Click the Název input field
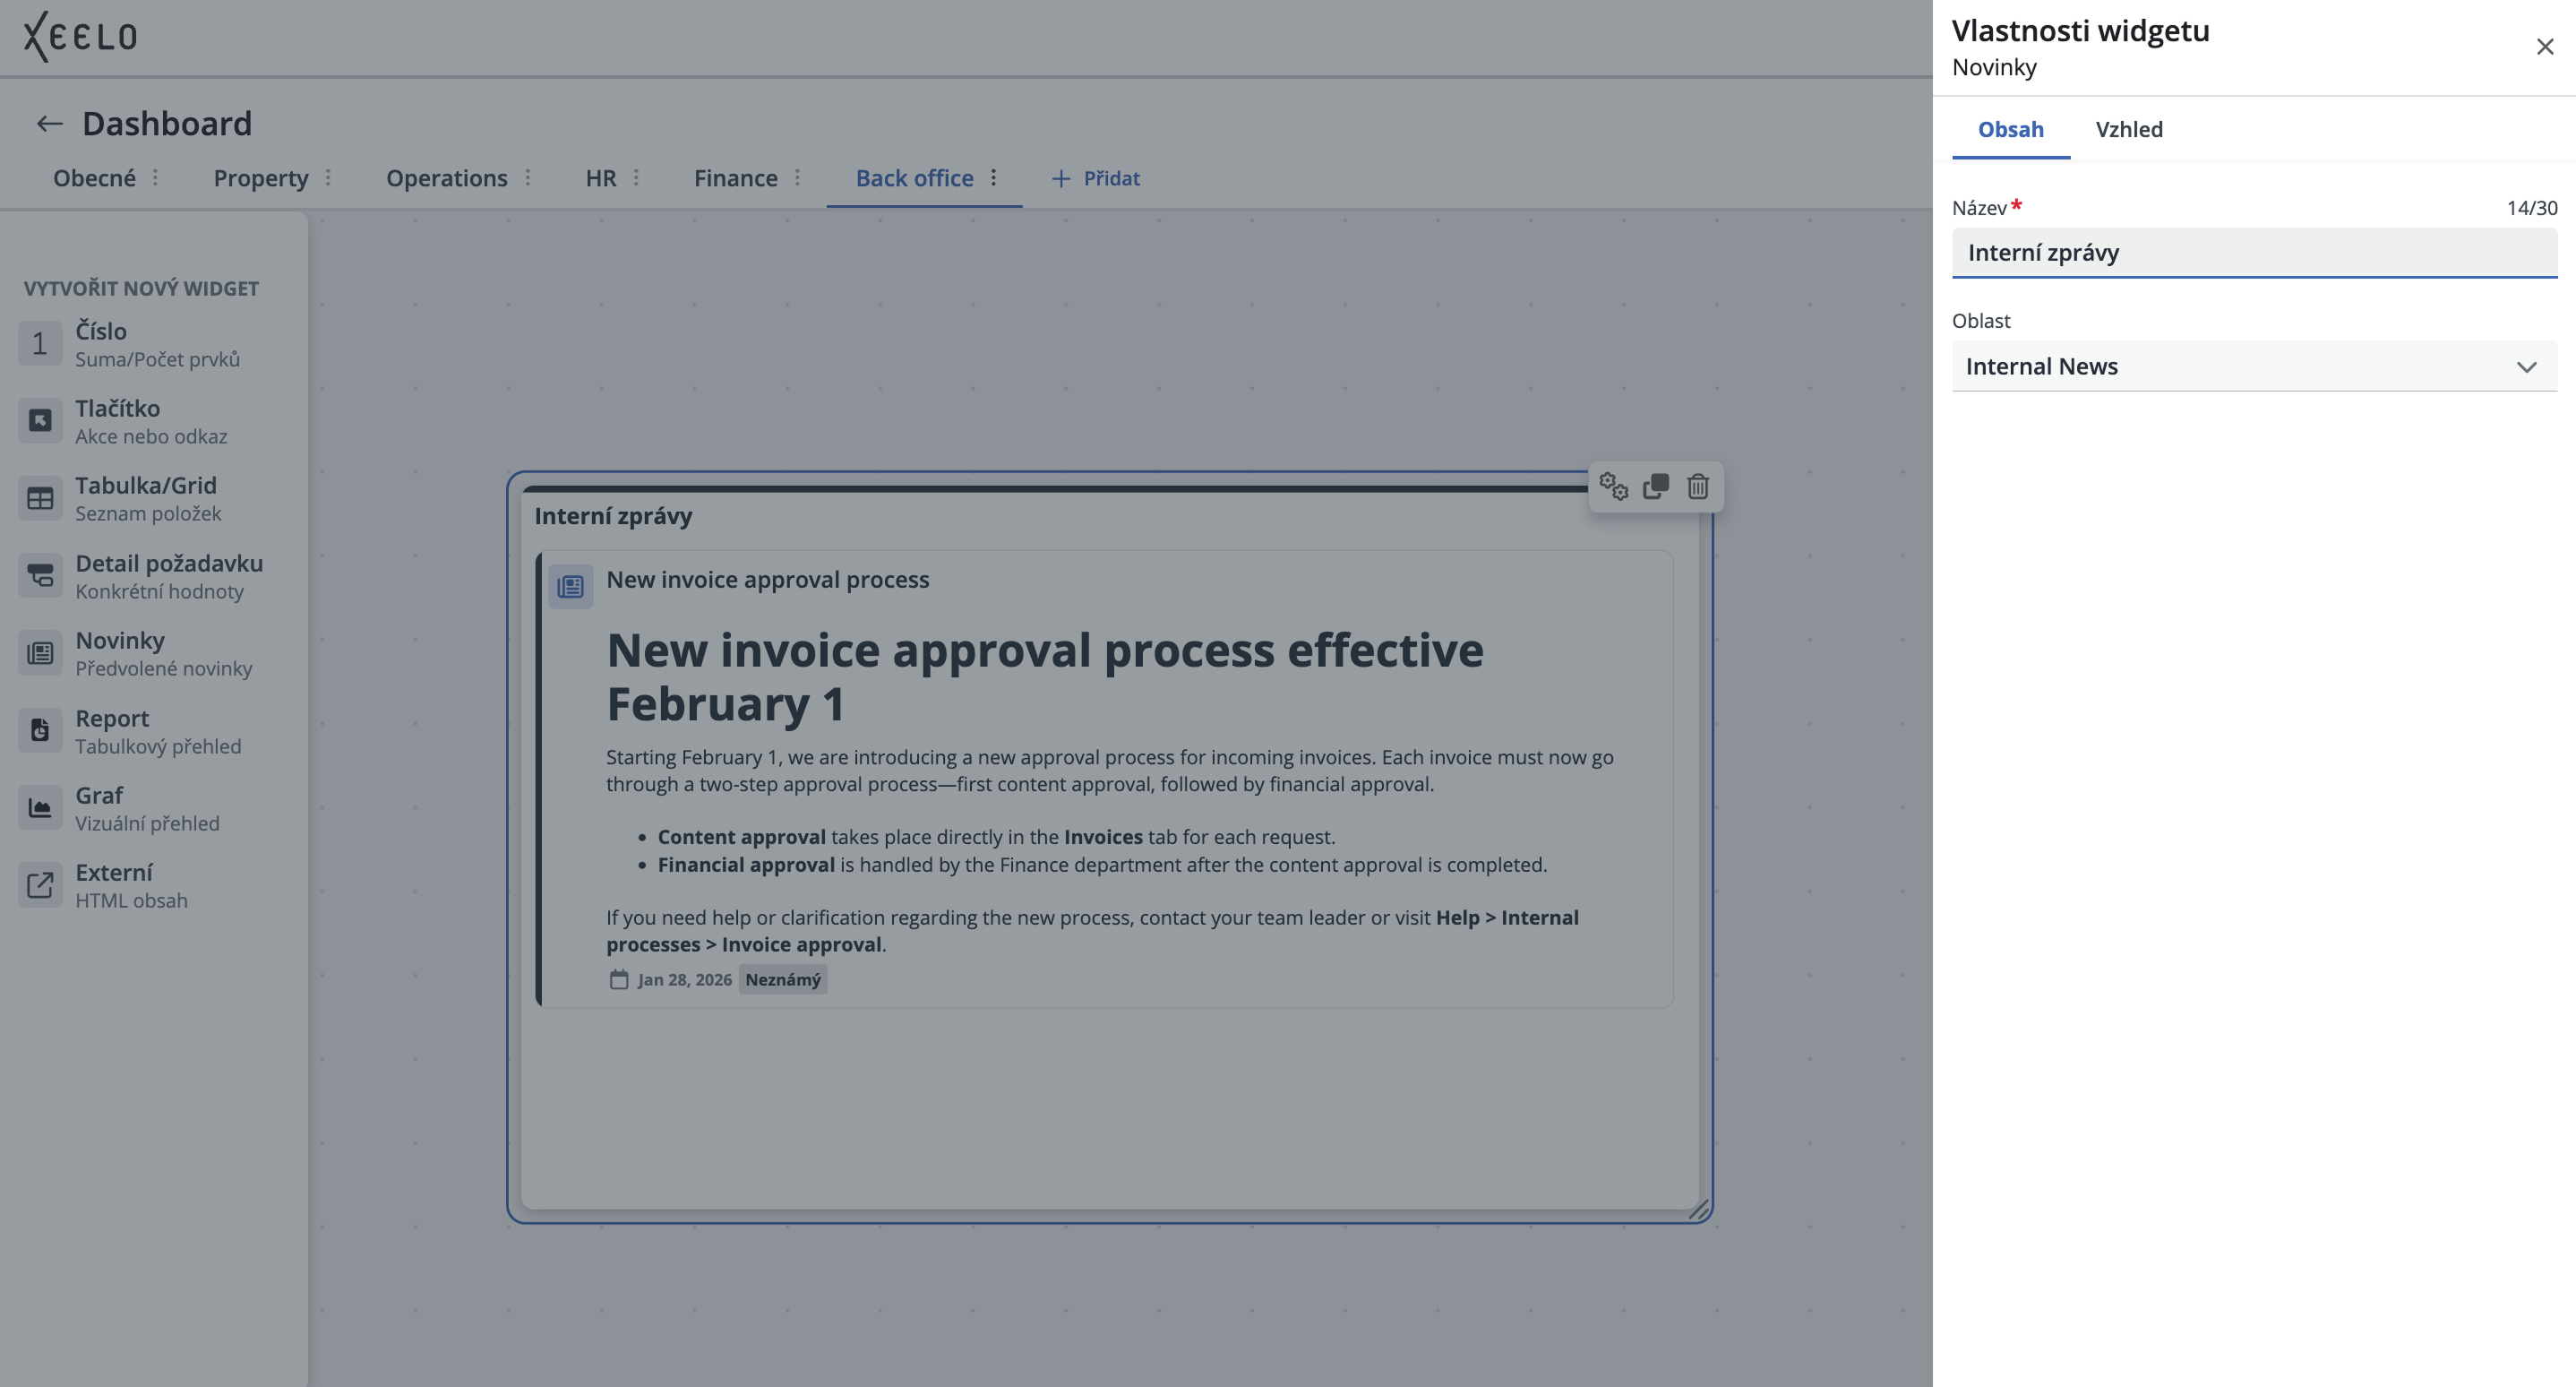Screen dimensions: 2576x1387 [x=2254, y=253]
